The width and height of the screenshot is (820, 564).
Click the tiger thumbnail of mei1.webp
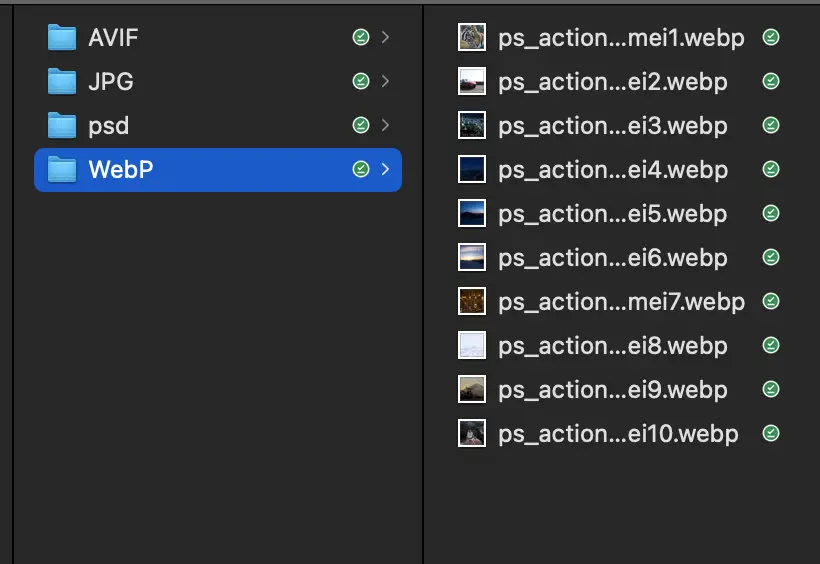(x=472, y=38)
